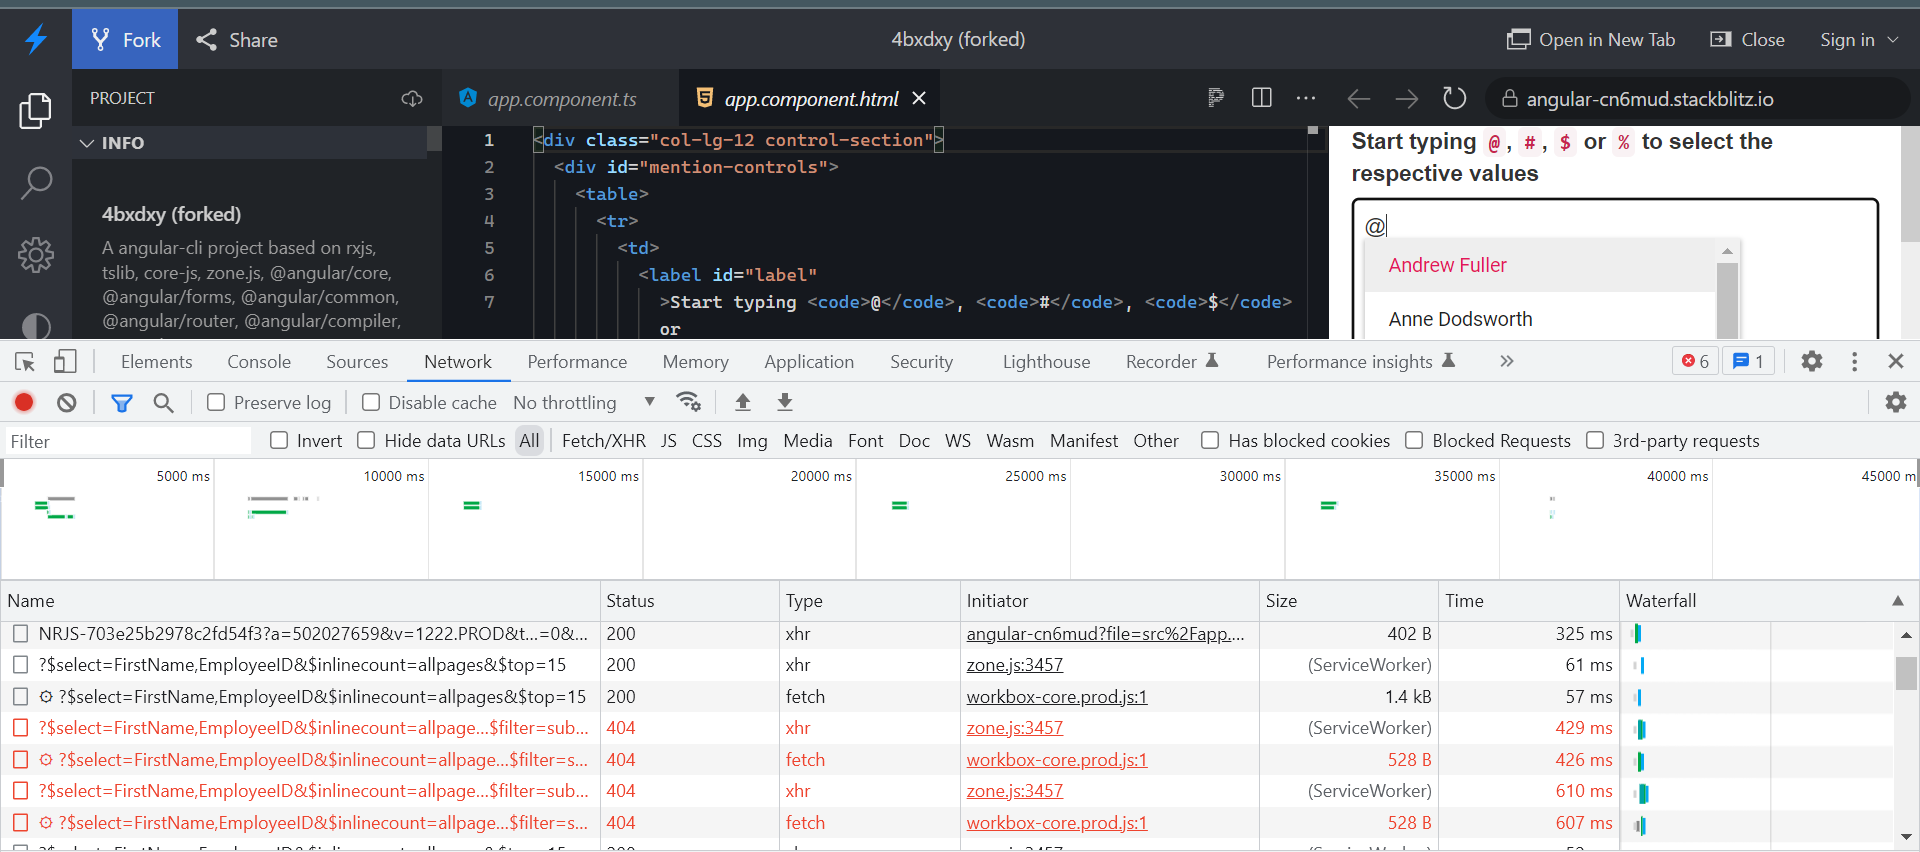This screenshot has width=1920, height=852.
Task: Filter requests by Fetch/XHR
Action: pyautogui.click(x=603, y=440)
